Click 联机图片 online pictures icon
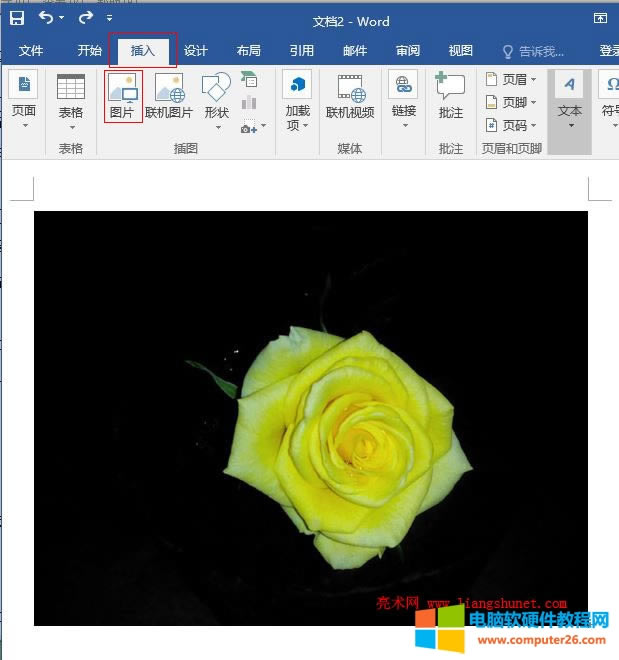The image size is (619, 660). (168, 96)
